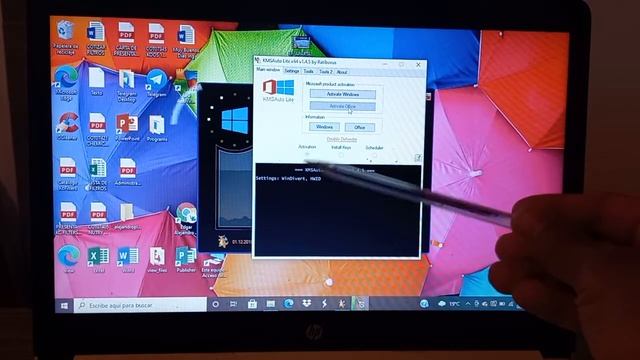Viewport: 640px width, 360px height.
Task: Click the Activate Windows button
Action: 342,94
